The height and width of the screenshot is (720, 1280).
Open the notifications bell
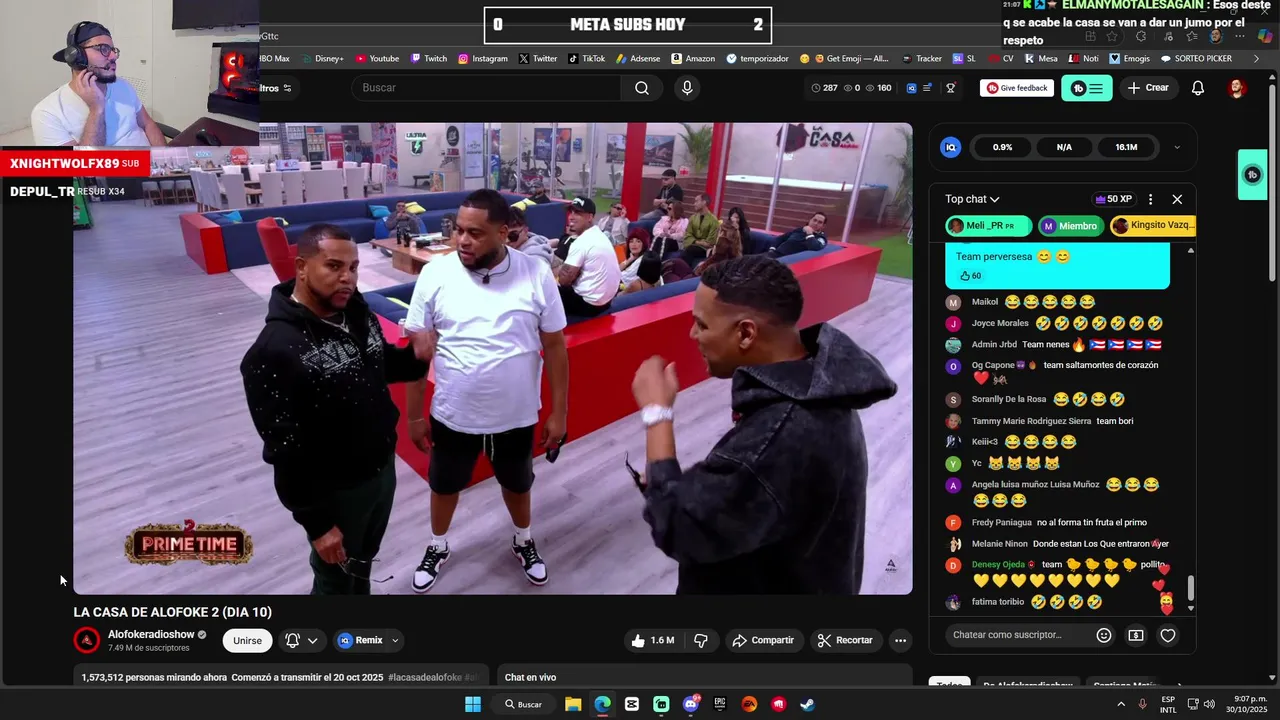coord(1198,88)
